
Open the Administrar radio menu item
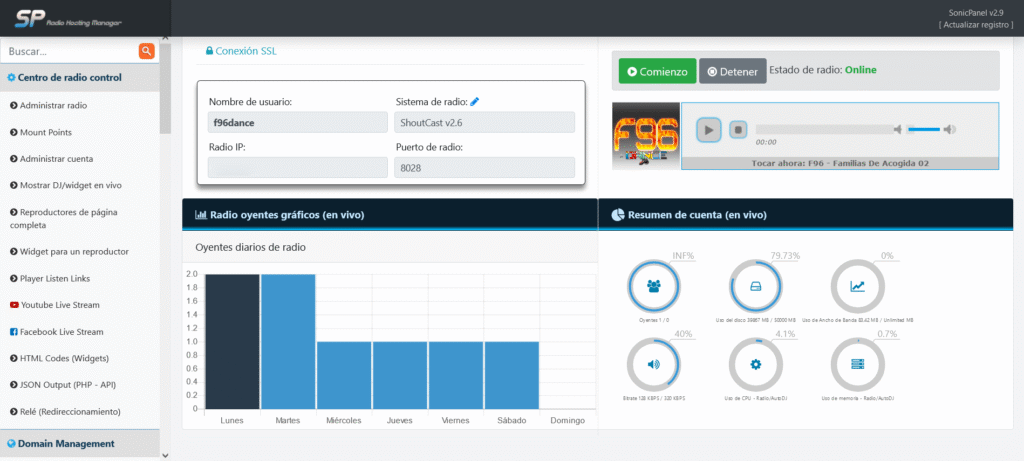(x=53, y=105)
